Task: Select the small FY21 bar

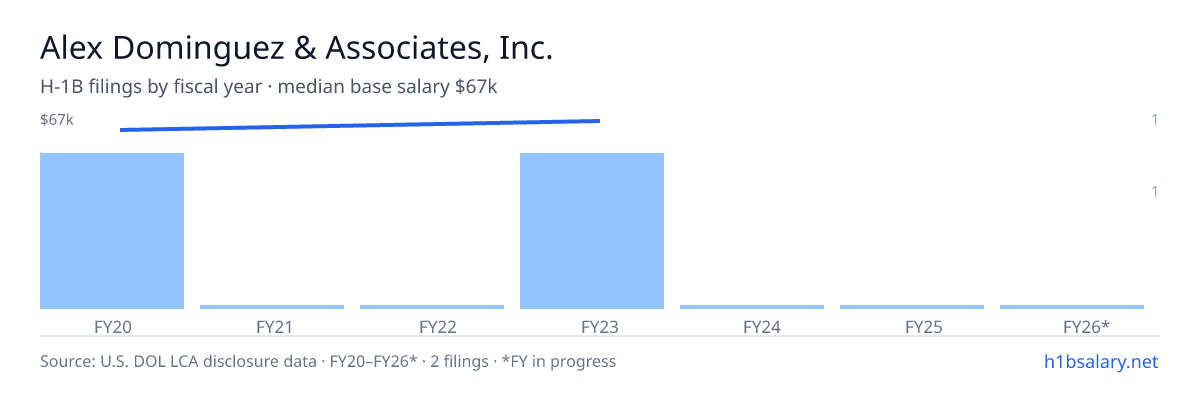Action: (x=272, y=307)
